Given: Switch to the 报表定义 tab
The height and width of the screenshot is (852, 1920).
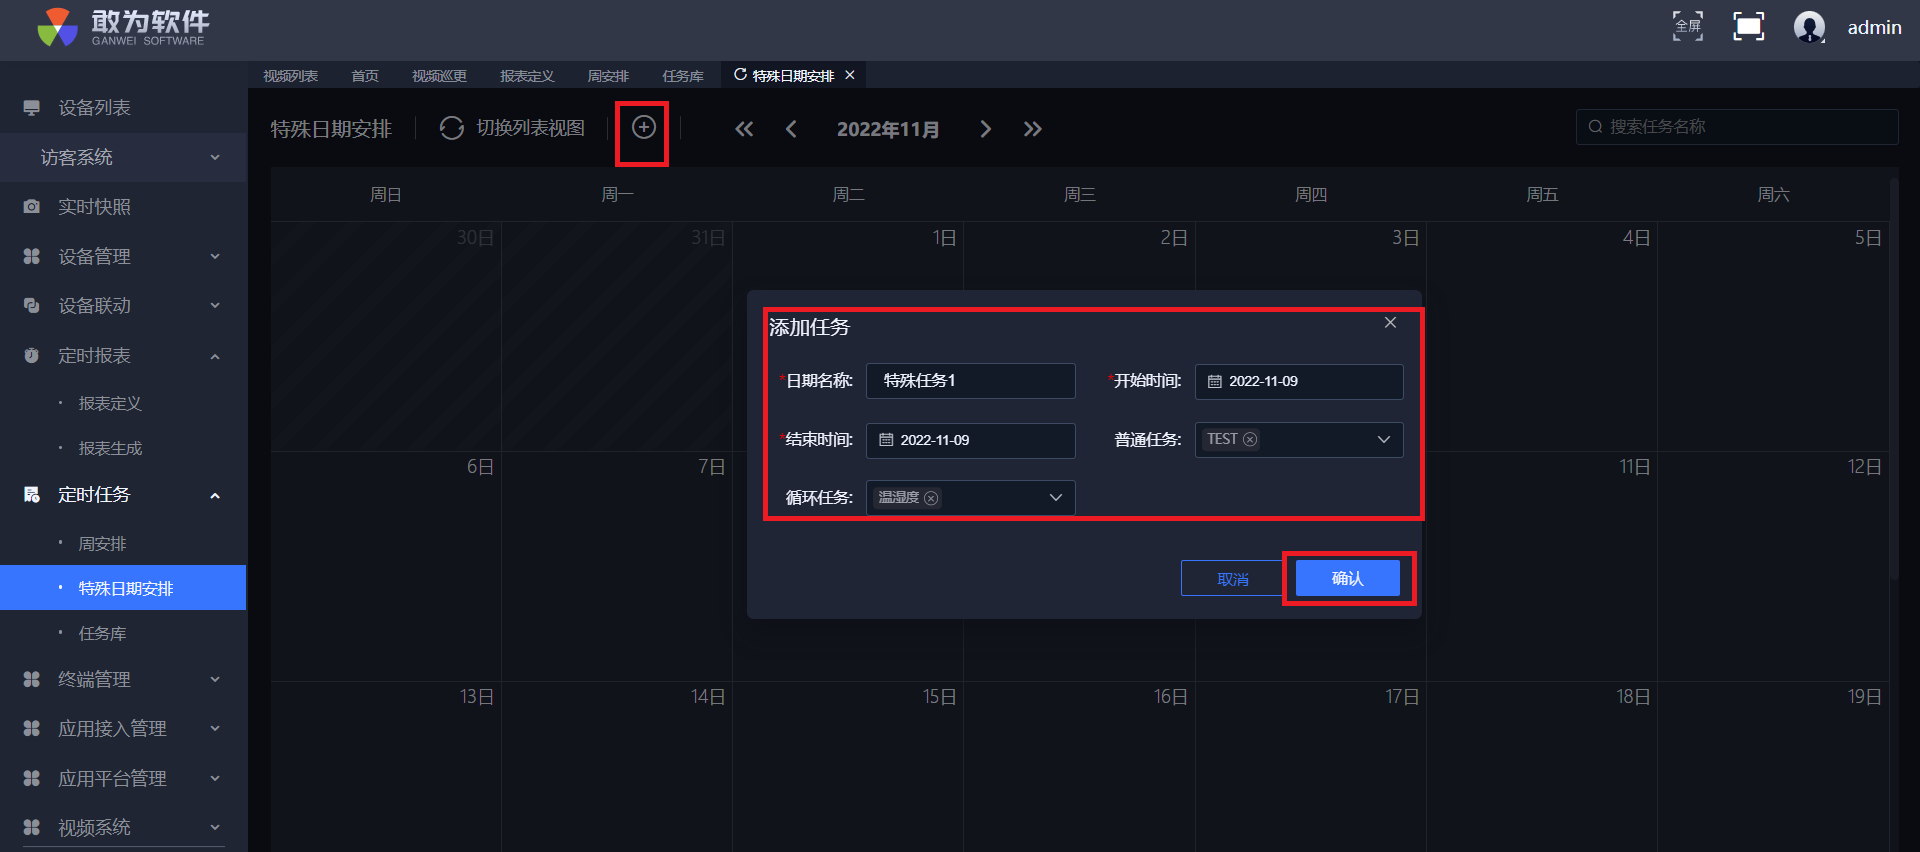Looking at the screenshot, I should [x=527, y=76].
